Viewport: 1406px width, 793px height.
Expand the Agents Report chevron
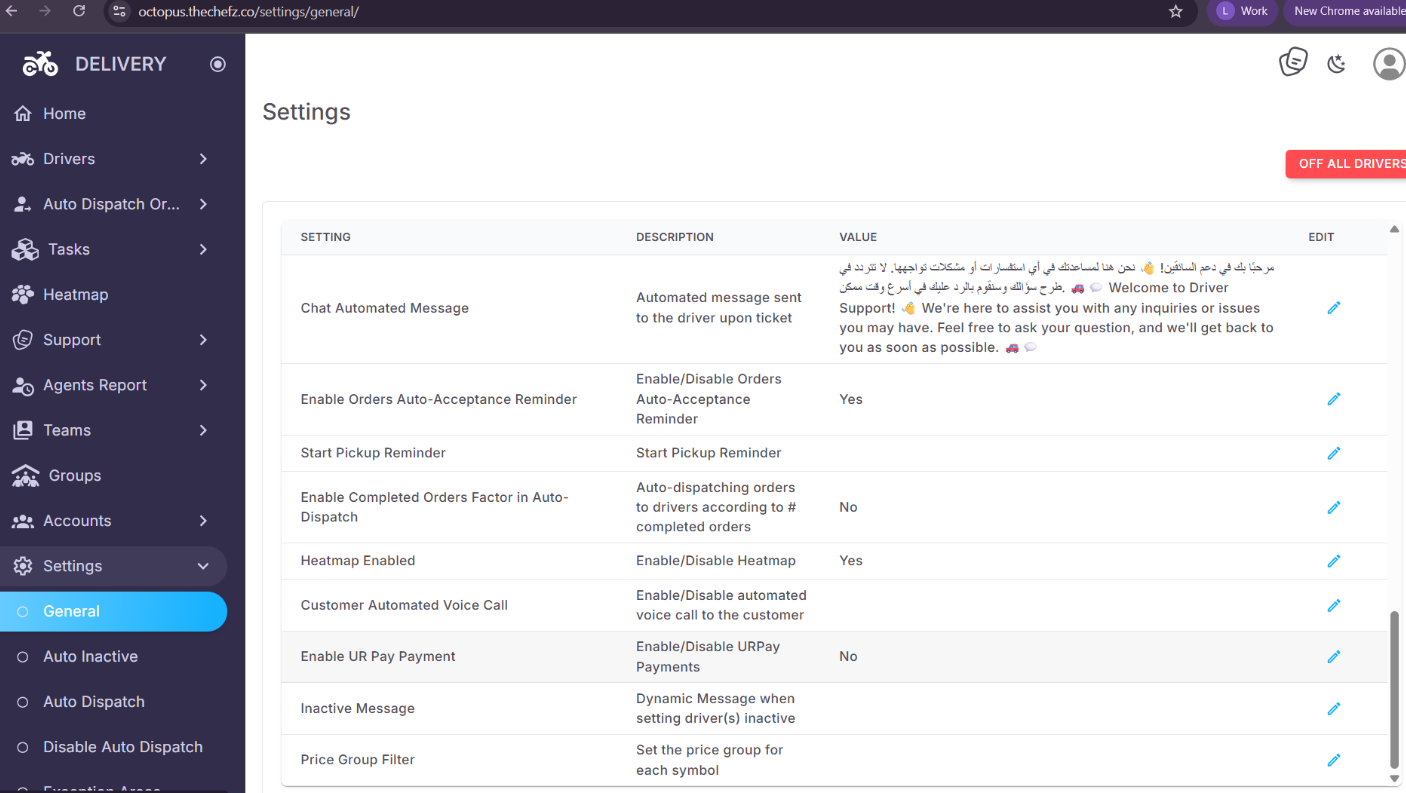203,385
